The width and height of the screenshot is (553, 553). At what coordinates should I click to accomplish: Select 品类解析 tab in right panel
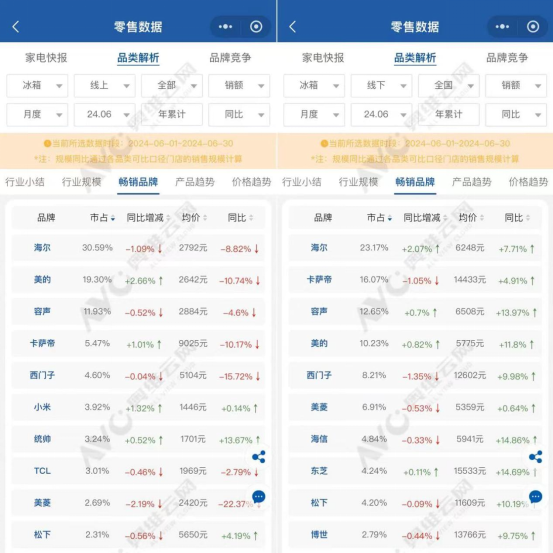[x=415, y=58]
